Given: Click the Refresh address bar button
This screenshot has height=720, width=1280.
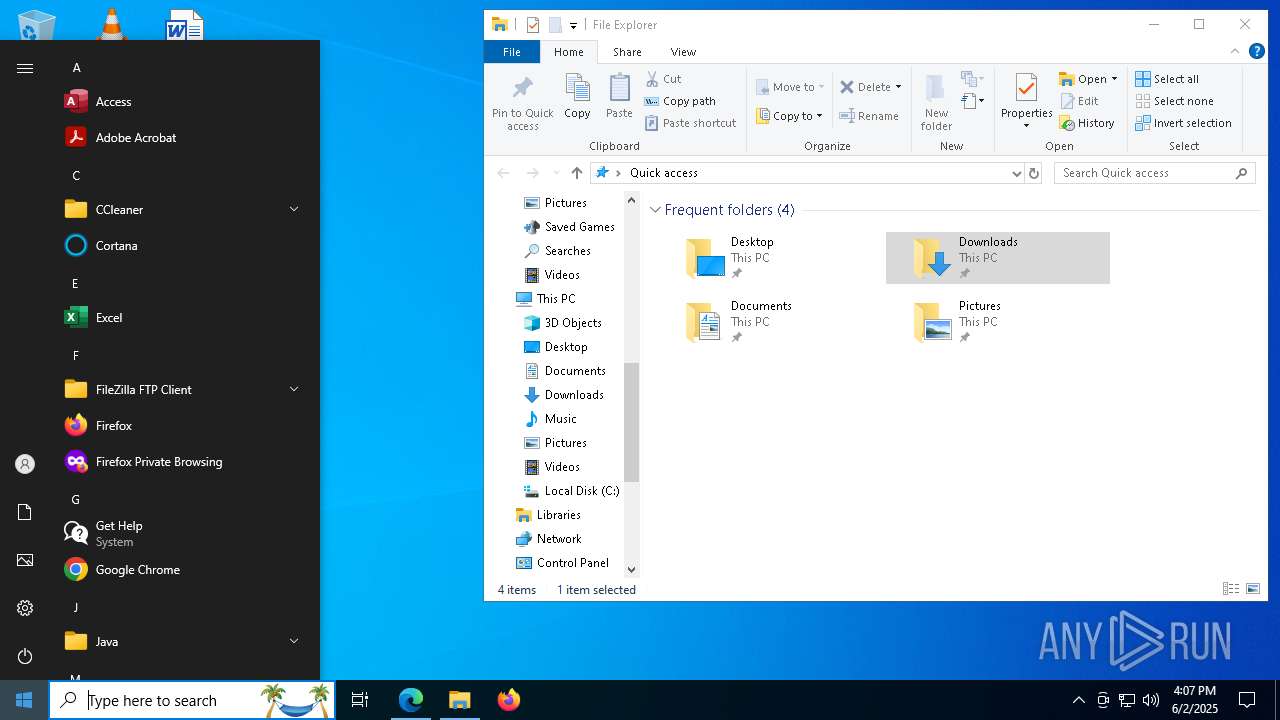Looking at the screenshot, I should click(x=1034, y=173).
